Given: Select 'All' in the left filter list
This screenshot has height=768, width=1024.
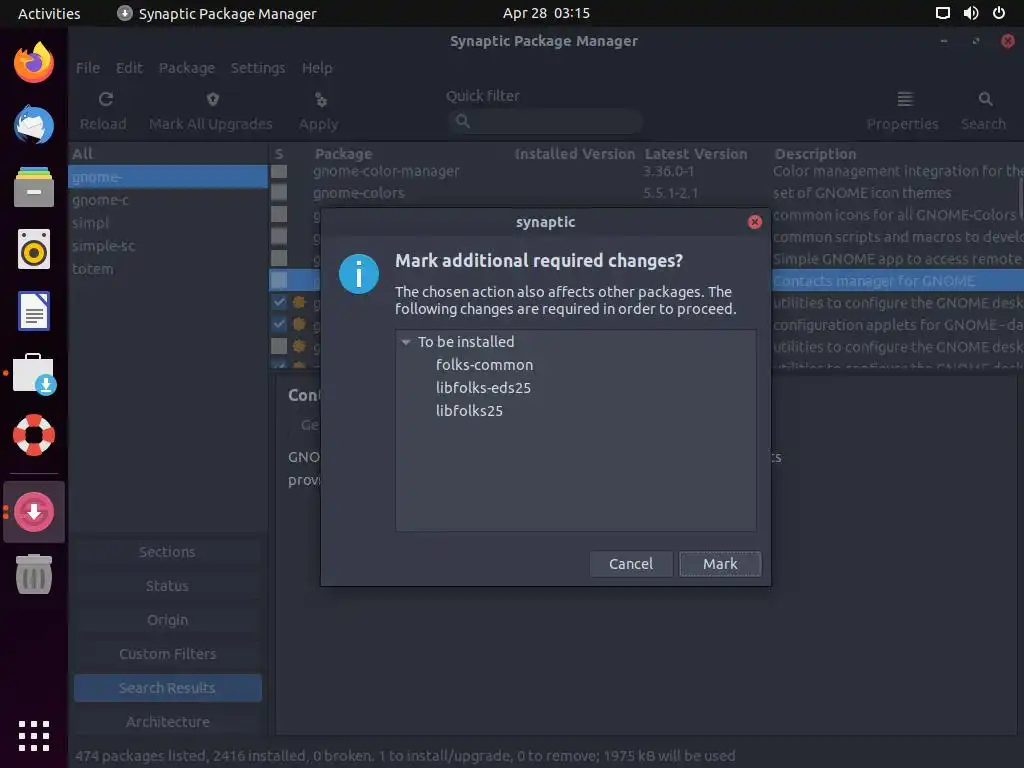Looking at the screenshot, I should click(83, 153).
